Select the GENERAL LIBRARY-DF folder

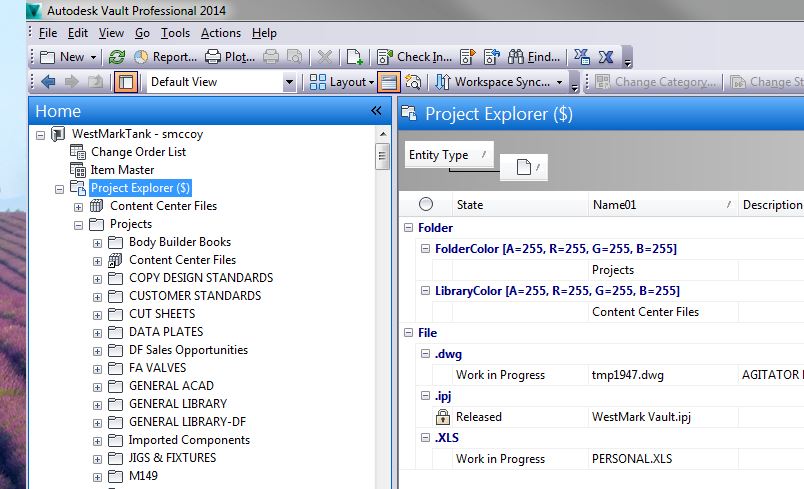pyautogui.click(x=187, y=421)
